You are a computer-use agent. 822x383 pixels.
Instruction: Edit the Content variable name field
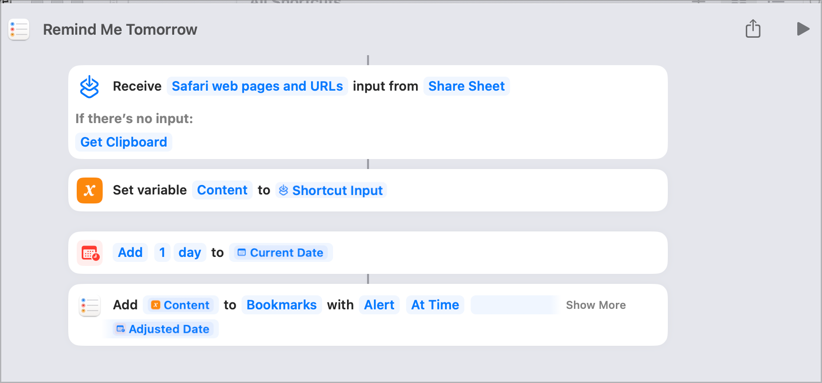[x=222, y=190]
